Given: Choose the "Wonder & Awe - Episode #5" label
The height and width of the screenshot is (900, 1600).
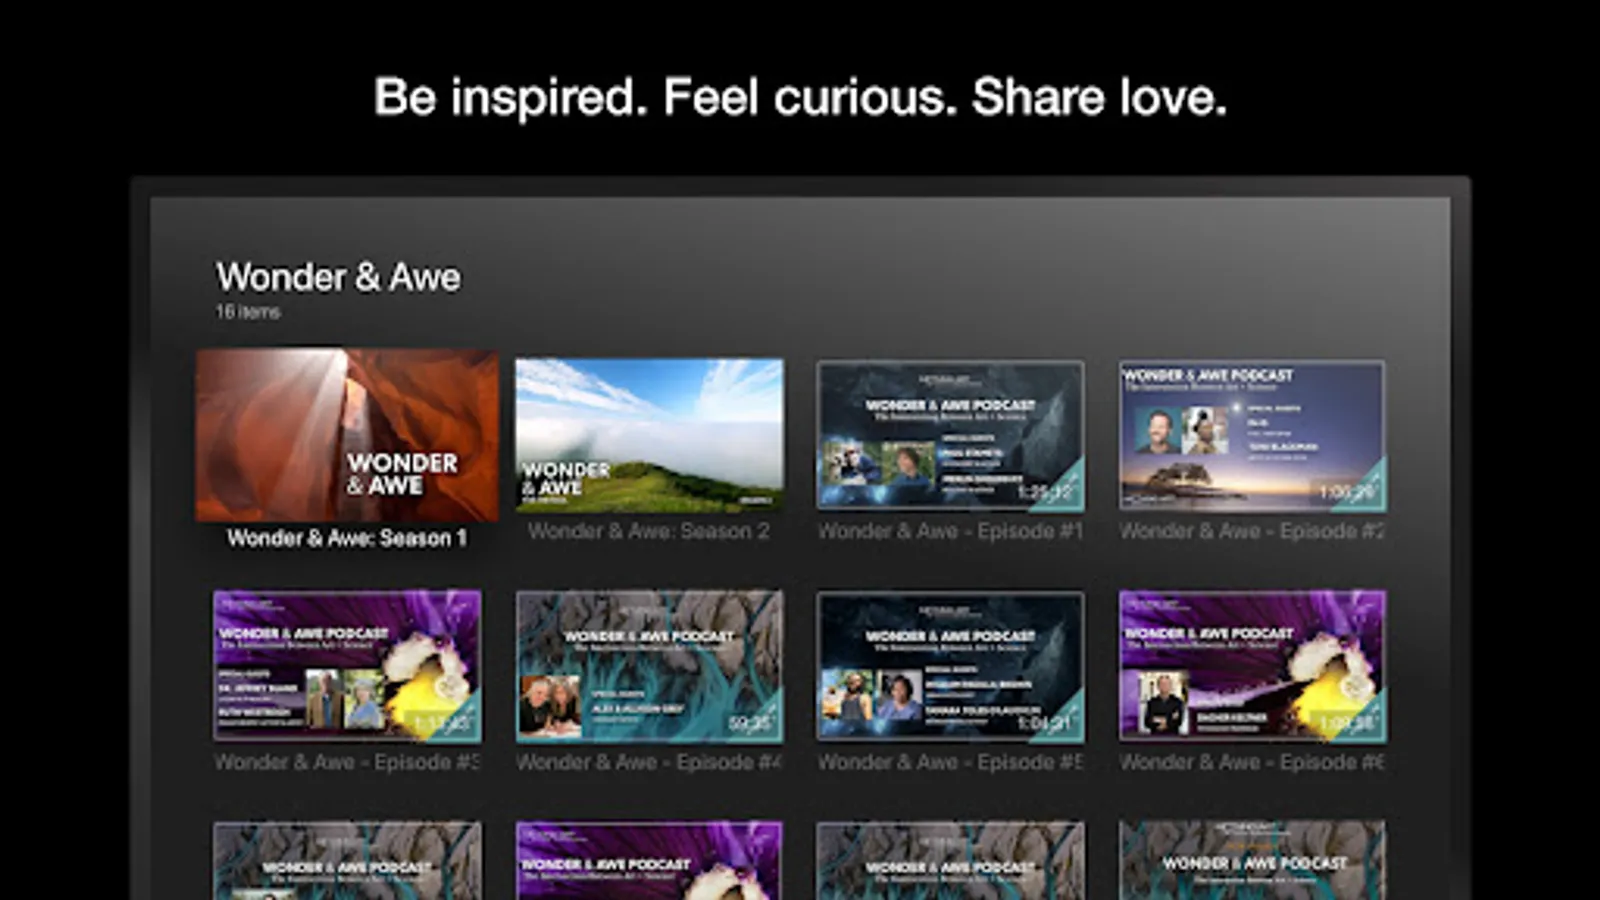Looking at the screenshot, I should 950,762.
